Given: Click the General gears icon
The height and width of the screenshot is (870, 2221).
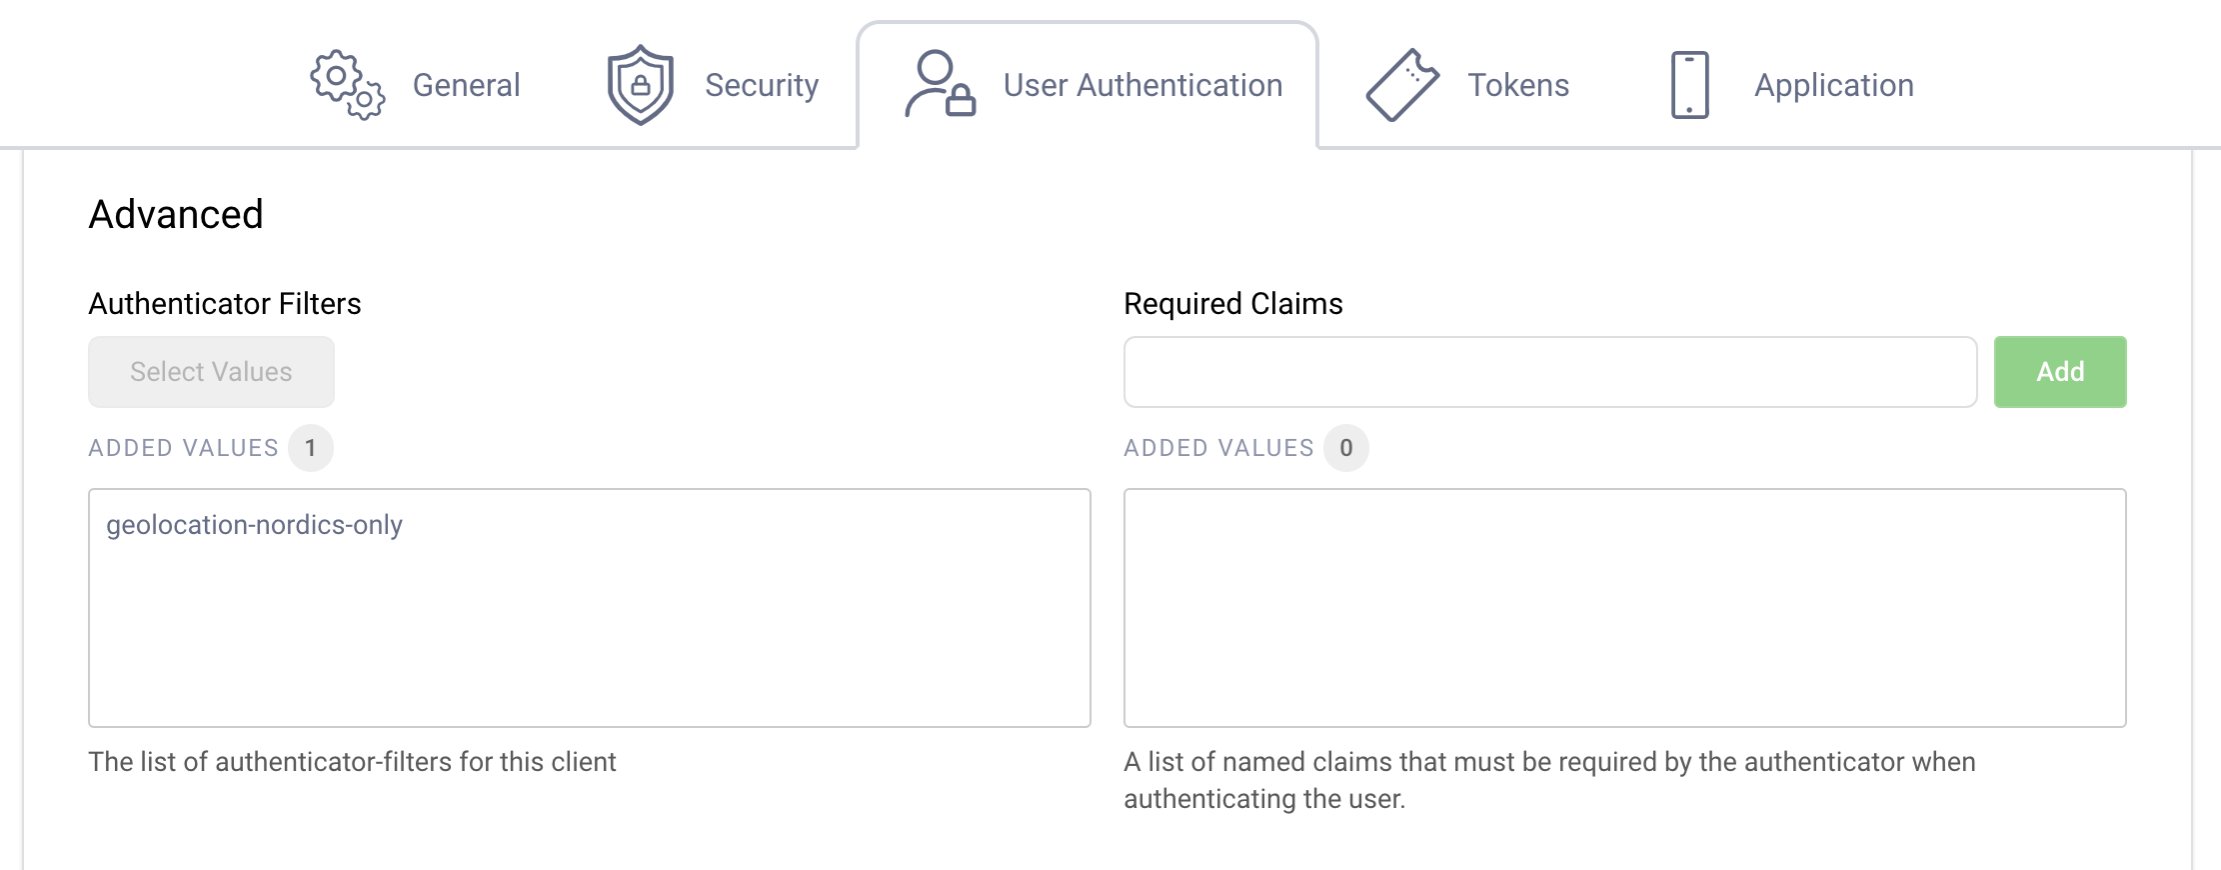Looking at the screenshot, I should tap(347, 85).
